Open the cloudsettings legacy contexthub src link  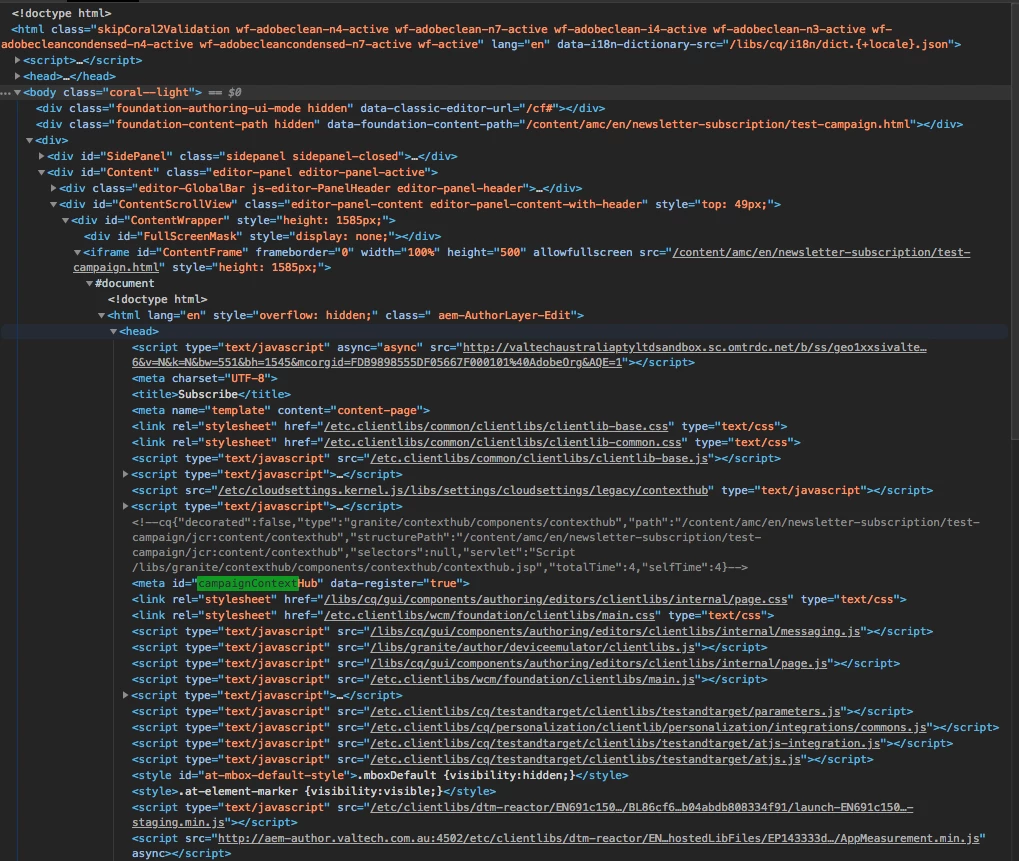pos(463,490)
